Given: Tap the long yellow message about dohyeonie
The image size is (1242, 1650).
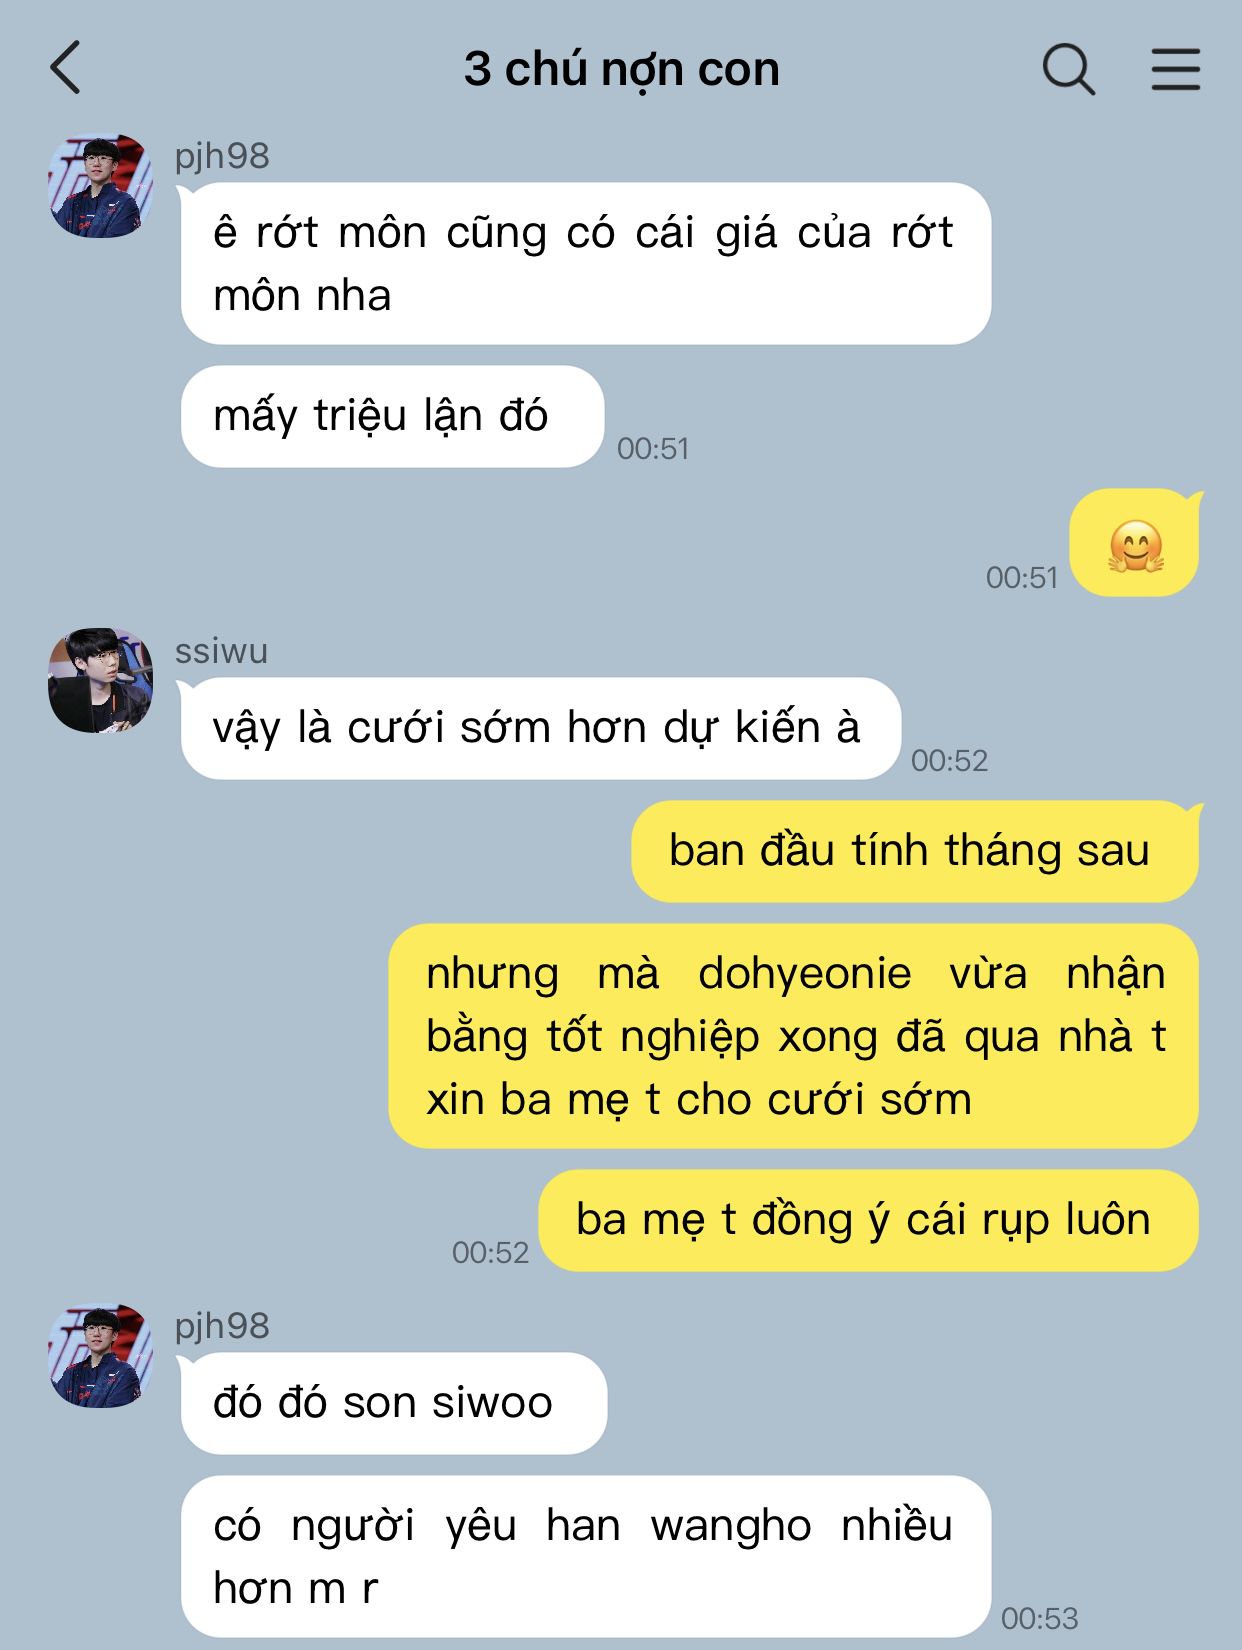Looking at the screenshot, I should (794, 1036).
